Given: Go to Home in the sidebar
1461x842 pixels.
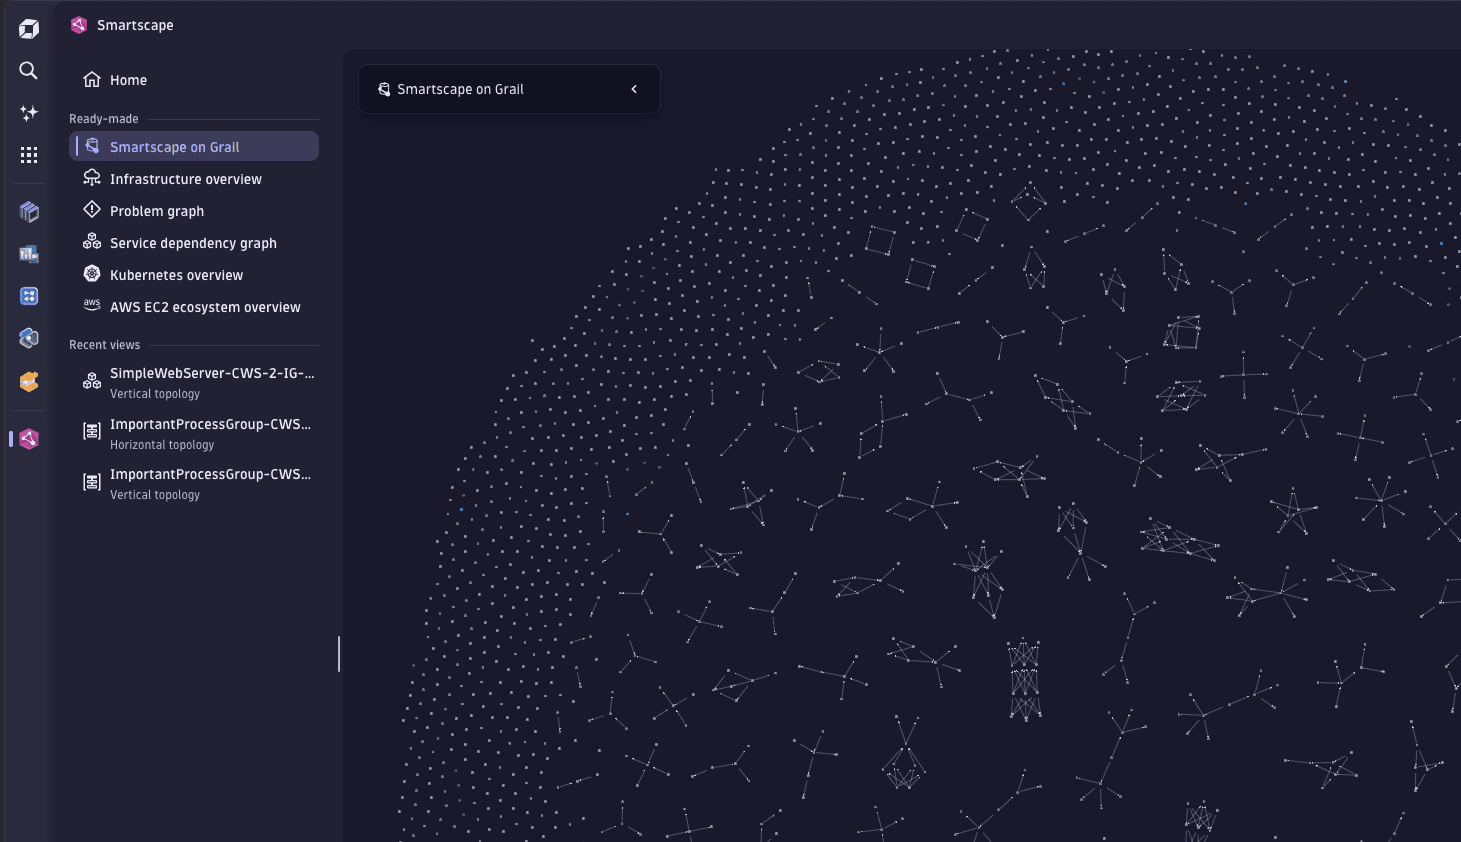Looking at the screenshot, I should (x=128, y=79).
